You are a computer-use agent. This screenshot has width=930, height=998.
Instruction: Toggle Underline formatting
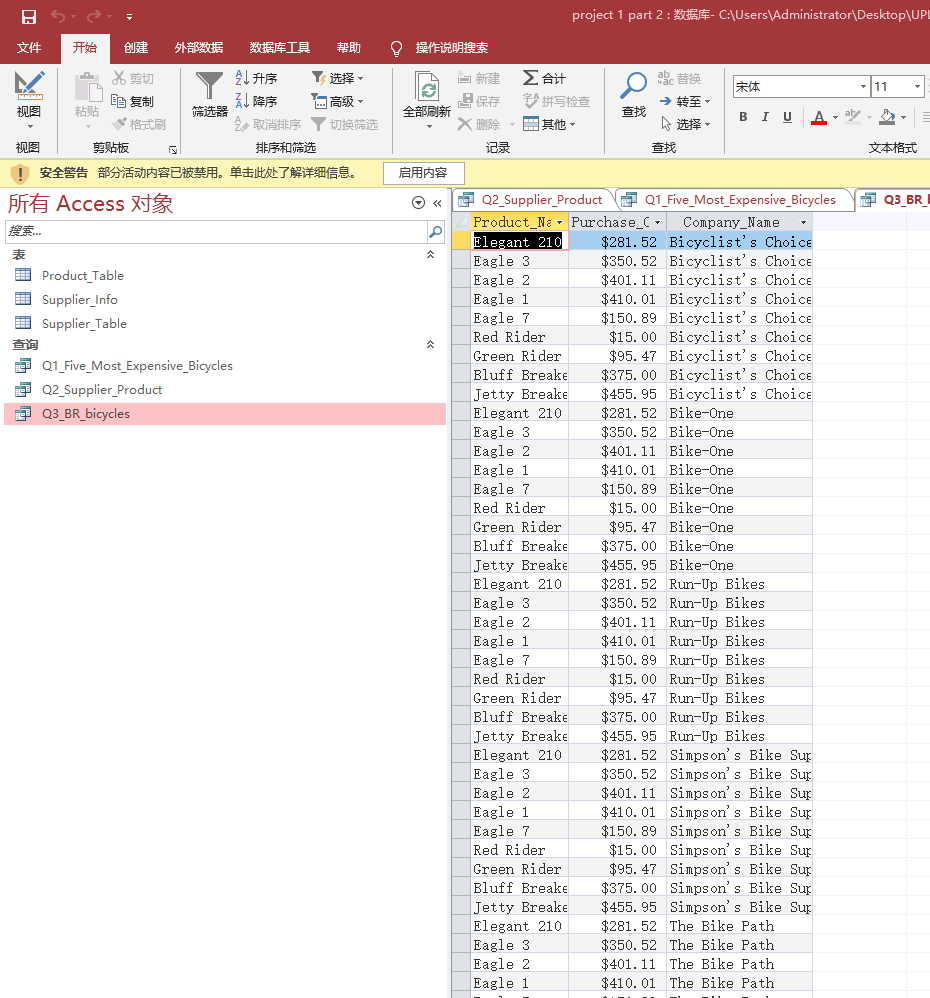[x=787, y=117]
